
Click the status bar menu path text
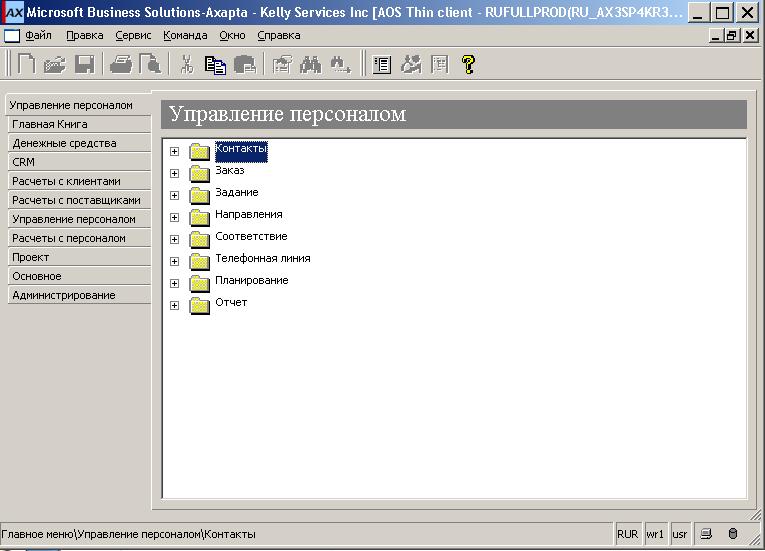[x=128, y=534]
